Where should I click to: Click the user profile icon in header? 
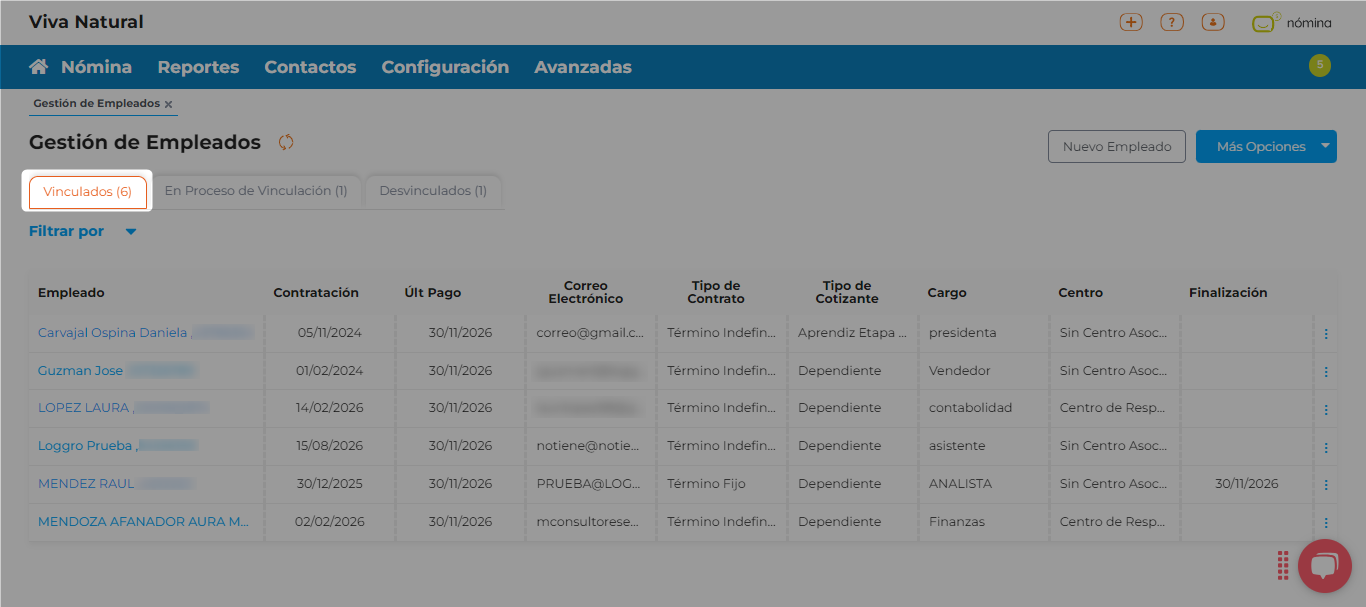pos(1213,22)
